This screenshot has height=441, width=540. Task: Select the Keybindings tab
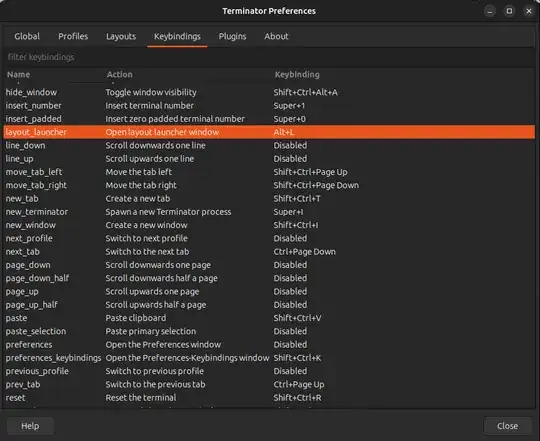177,36
